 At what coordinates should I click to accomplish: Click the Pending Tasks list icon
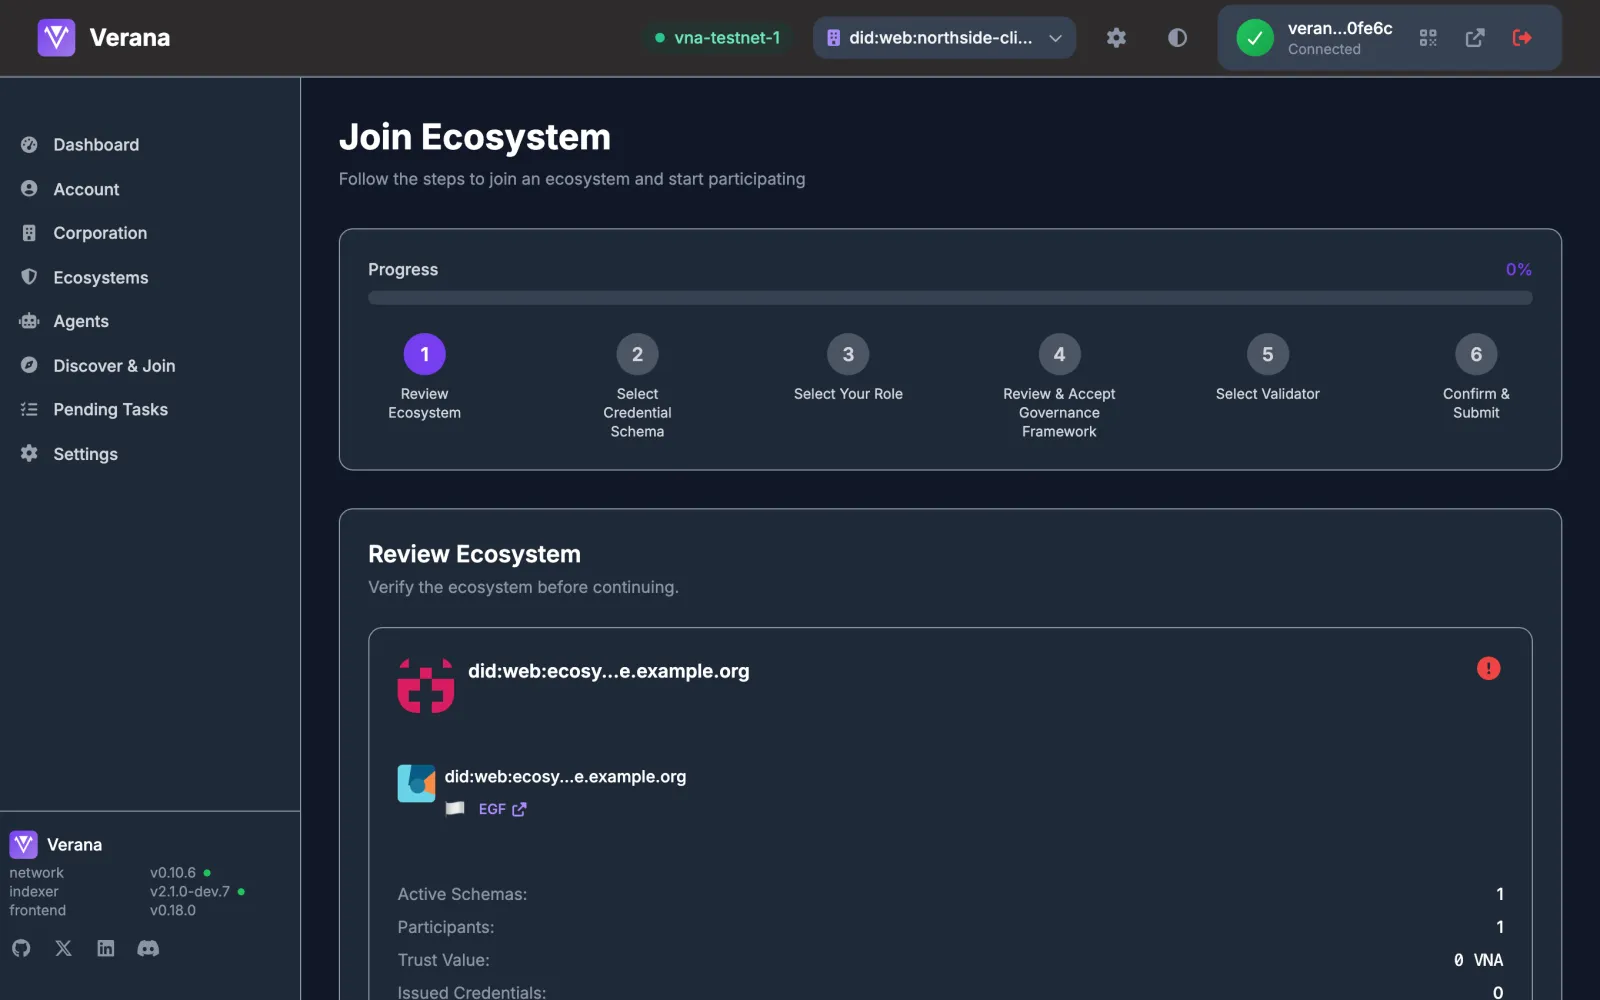tap(29, 409)
